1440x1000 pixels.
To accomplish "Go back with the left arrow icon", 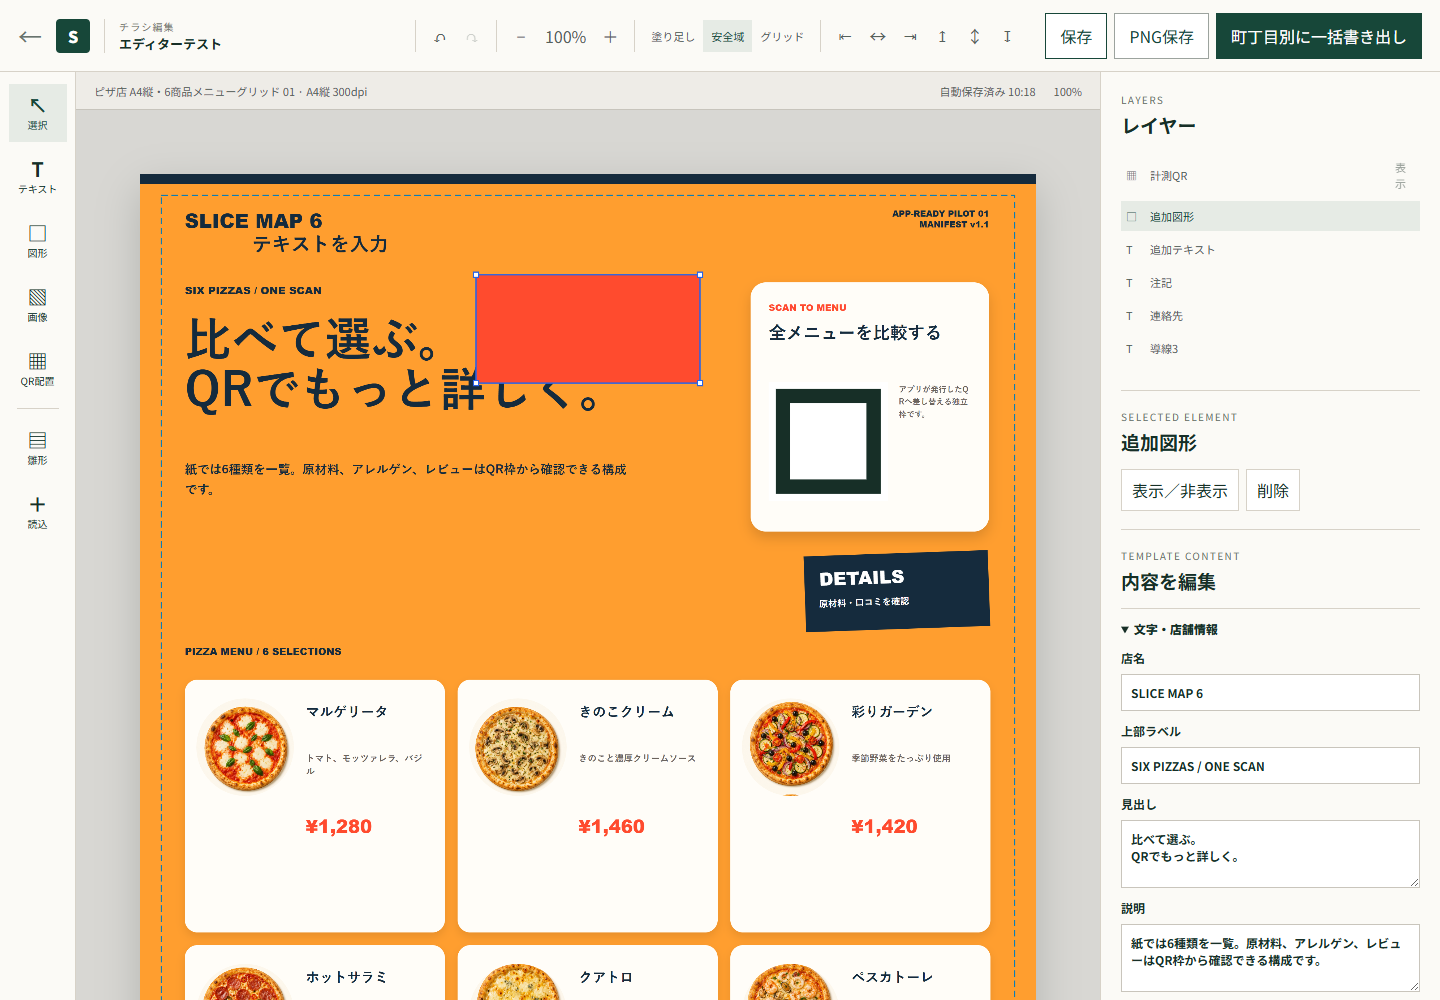I will pyautogui.click(x=30, y=37).
